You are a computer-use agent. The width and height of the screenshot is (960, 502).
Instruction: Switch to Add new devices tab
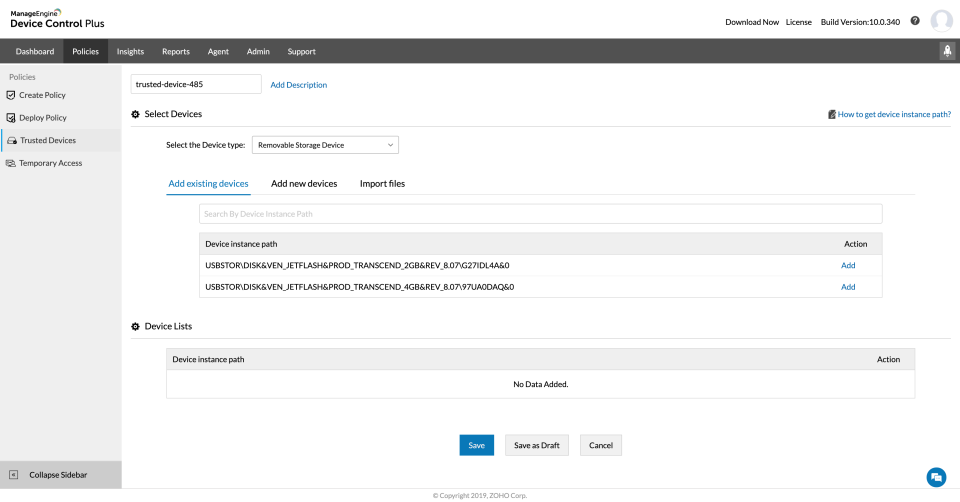304,184
